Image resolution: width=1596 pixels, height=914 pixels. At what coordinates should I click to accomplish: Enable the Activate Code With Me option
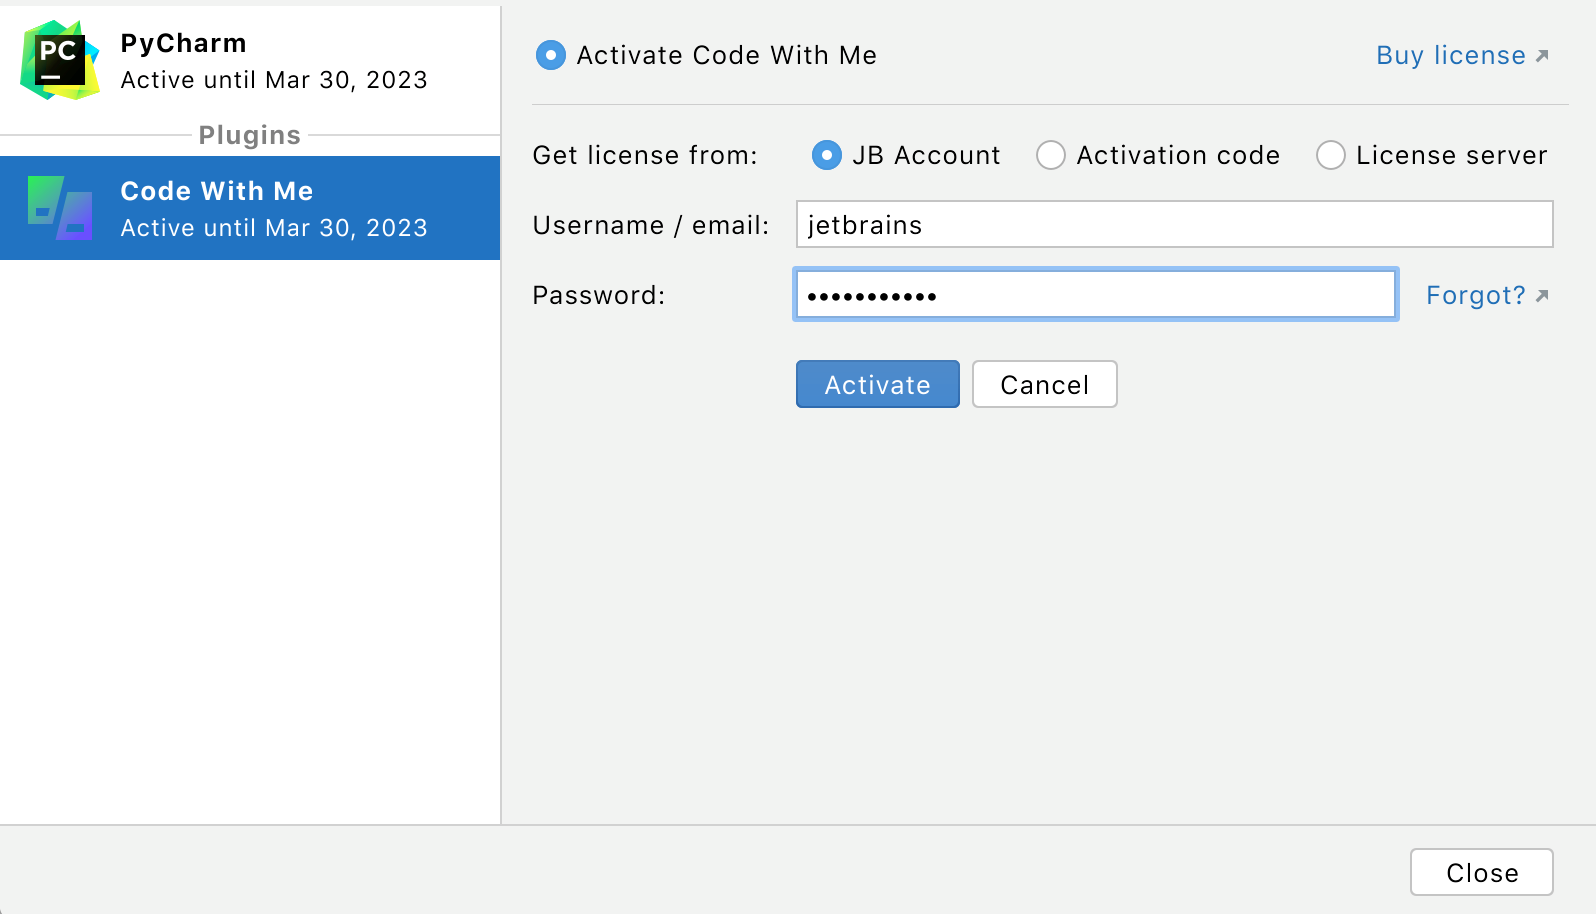550,55
